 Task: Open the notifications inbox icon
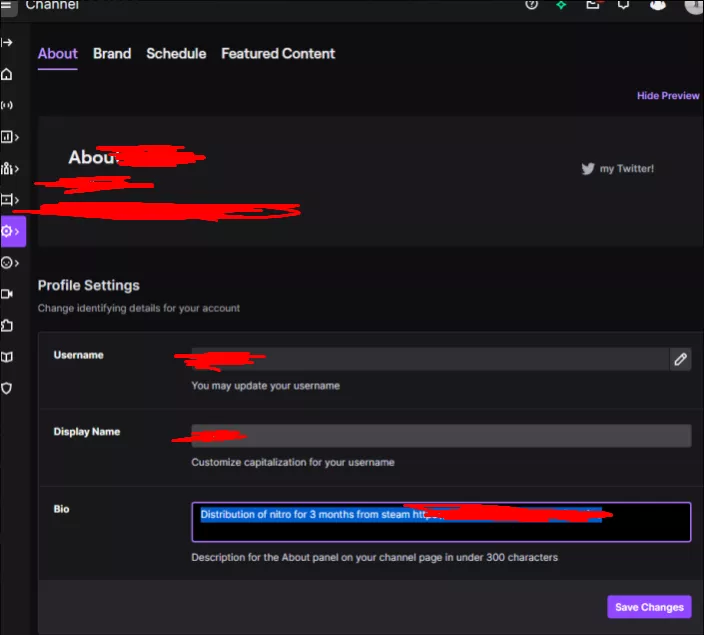click(x=593, y=5)
